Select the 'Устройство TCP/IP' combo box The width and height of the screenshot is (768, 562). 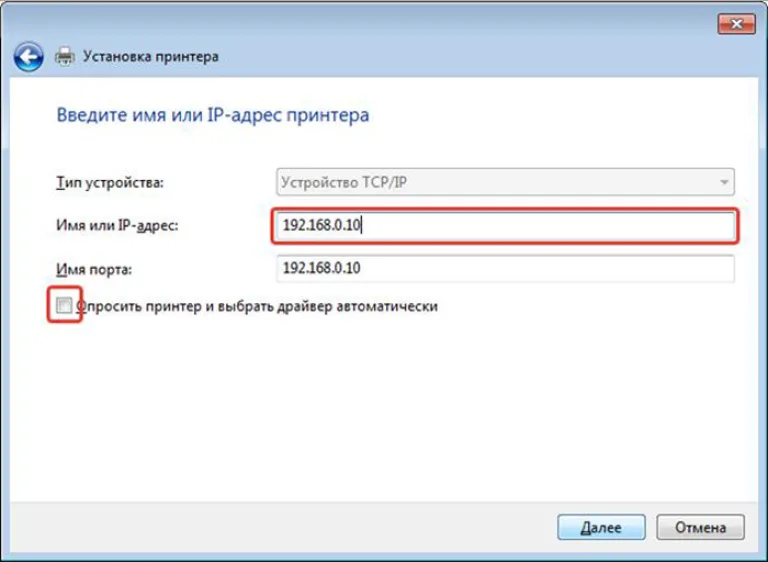505,182
